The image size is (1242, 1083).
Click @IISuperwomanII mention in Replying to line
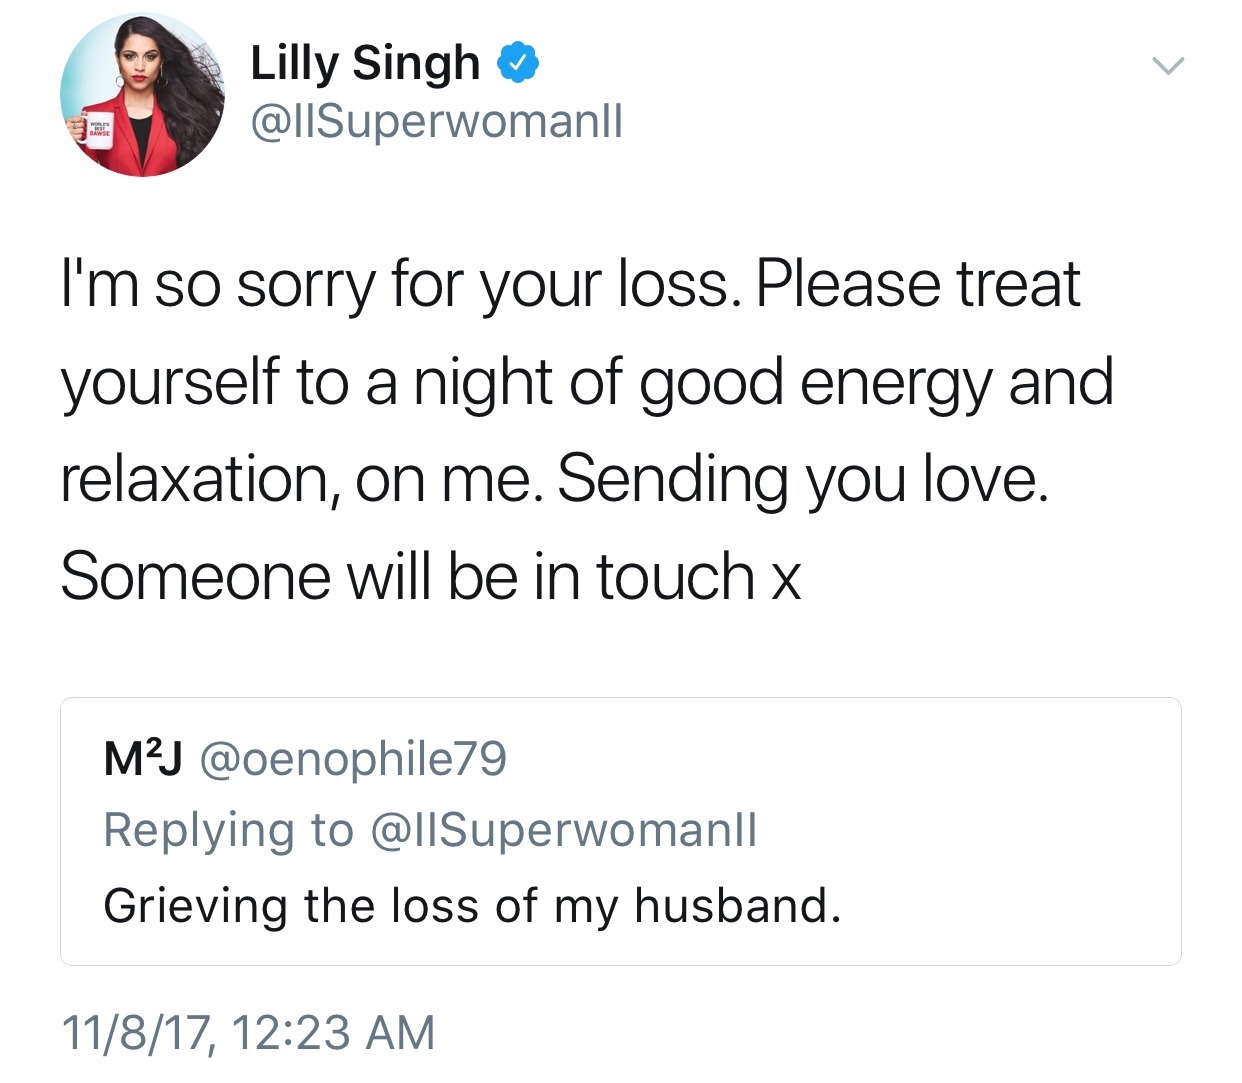point(564,830)
